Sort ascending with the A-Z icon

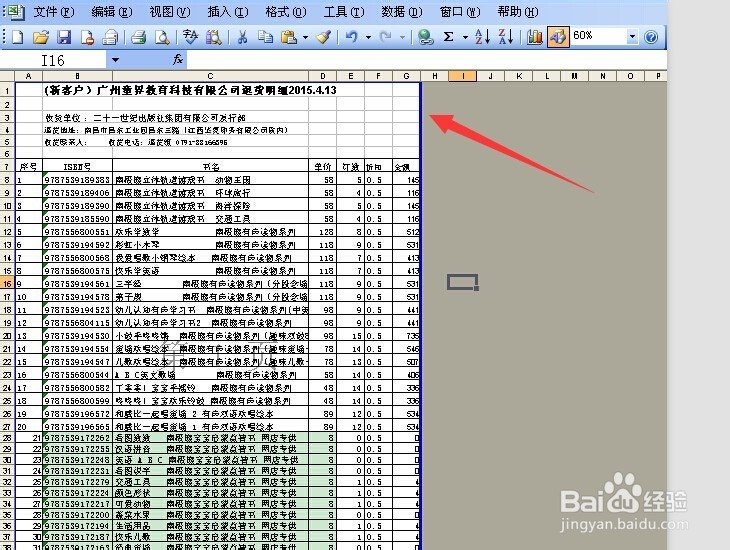click(x=482, y=37)
